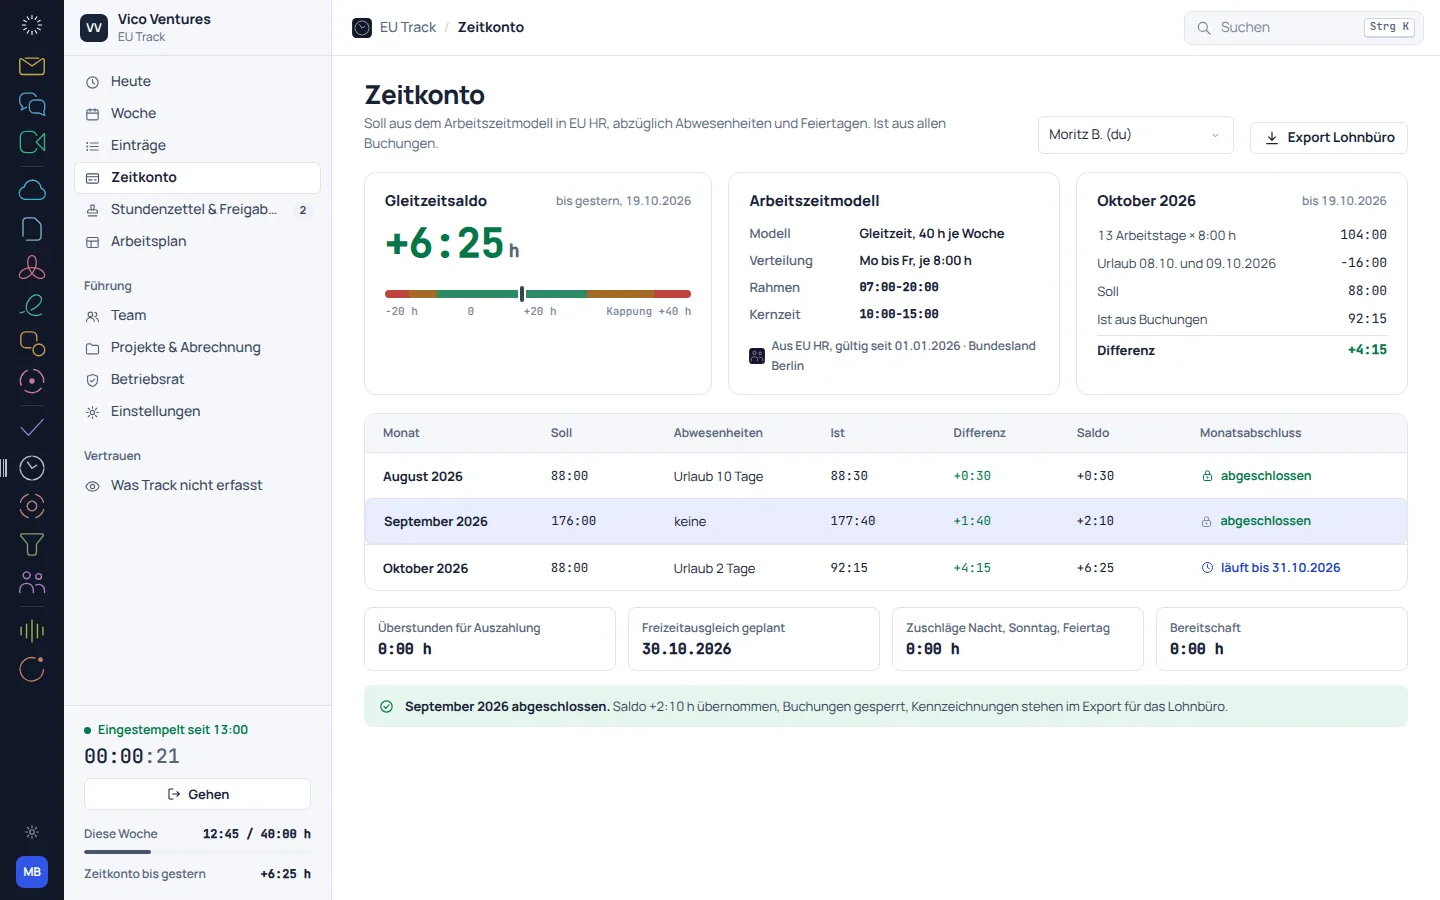Click the clock Track app icon
Image resolution: width=1440 pixels, height=900 pixels.
coord(32,468)
